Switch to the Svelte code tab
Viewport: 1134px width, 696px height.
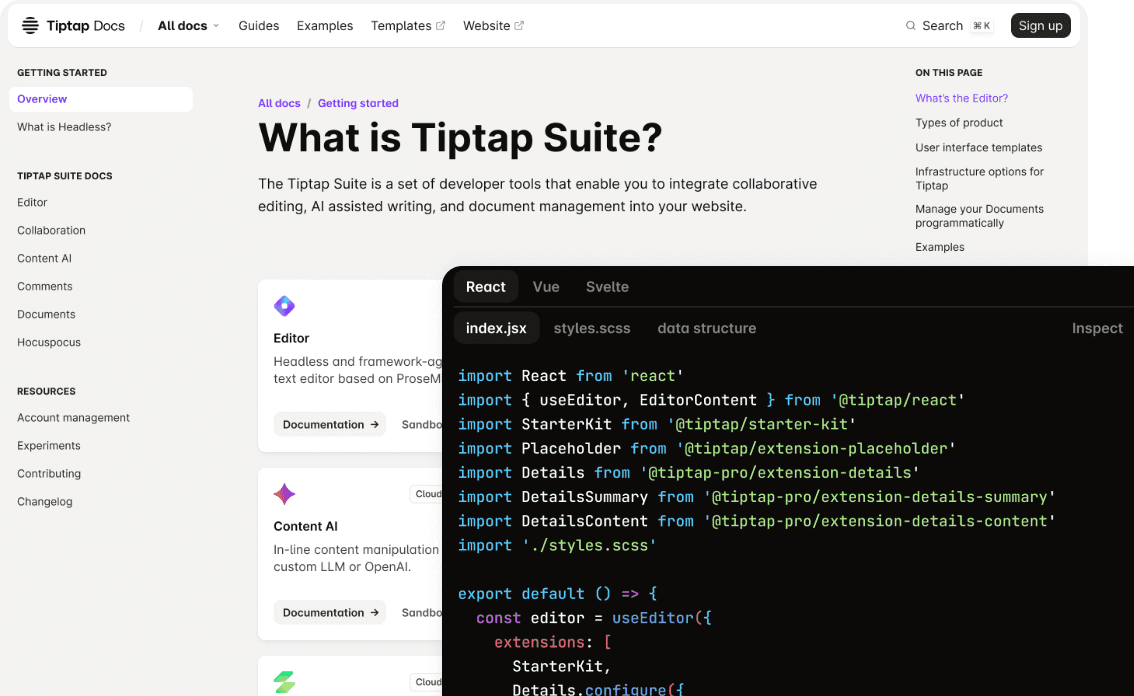coord(607,287)
